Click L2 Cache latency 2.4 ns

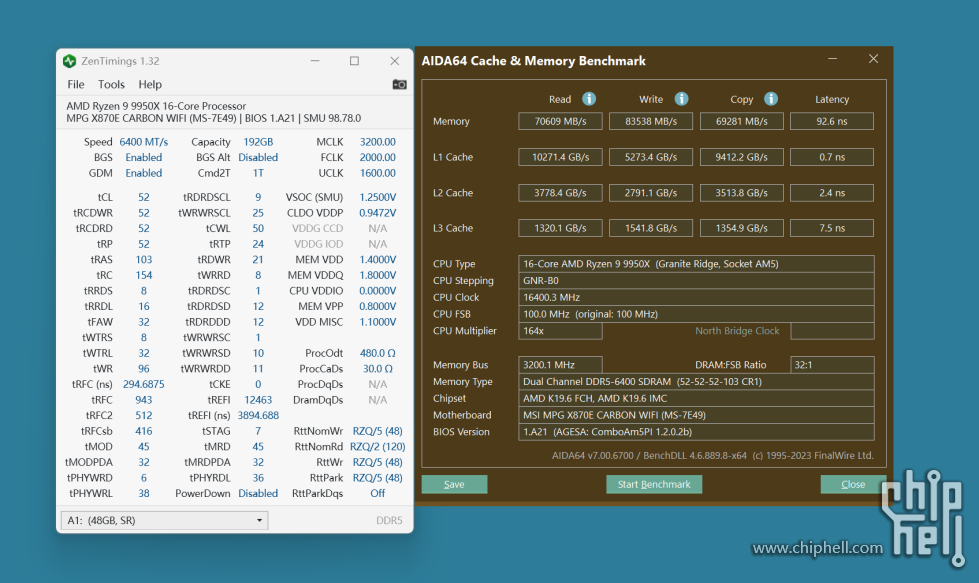[832, 193]
